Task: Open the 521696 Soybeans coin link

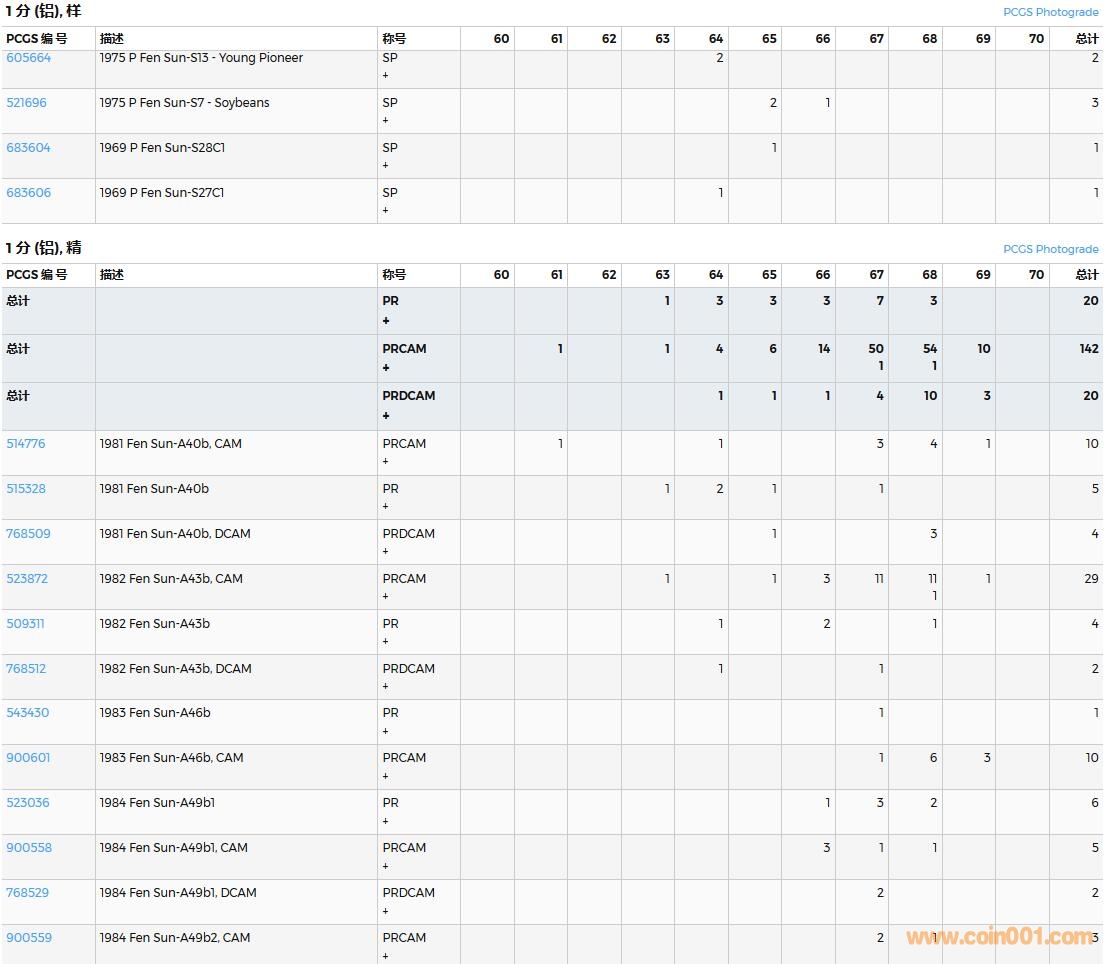Action: click(x=26, y=103)
